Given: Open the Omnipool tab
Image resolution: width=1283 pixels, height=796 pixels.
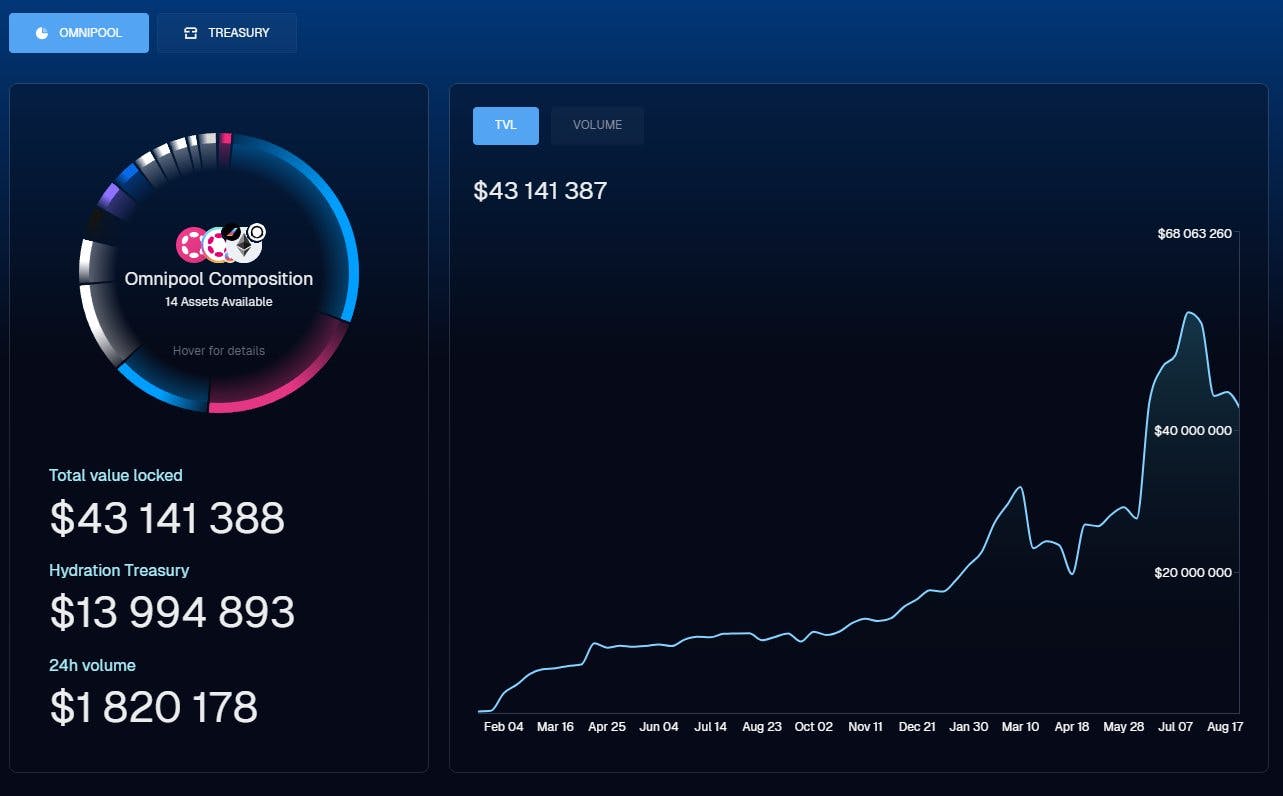Looking at the screenshot, I should (x=79, y=33).
